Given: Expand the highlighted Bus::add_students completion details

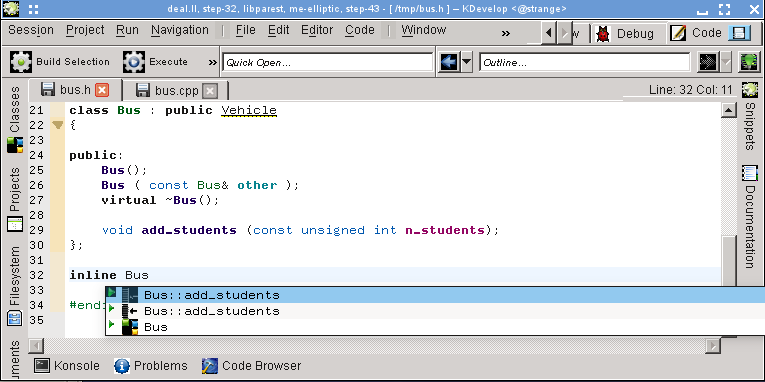Looking at the screenshot, I should pos(112,292).
